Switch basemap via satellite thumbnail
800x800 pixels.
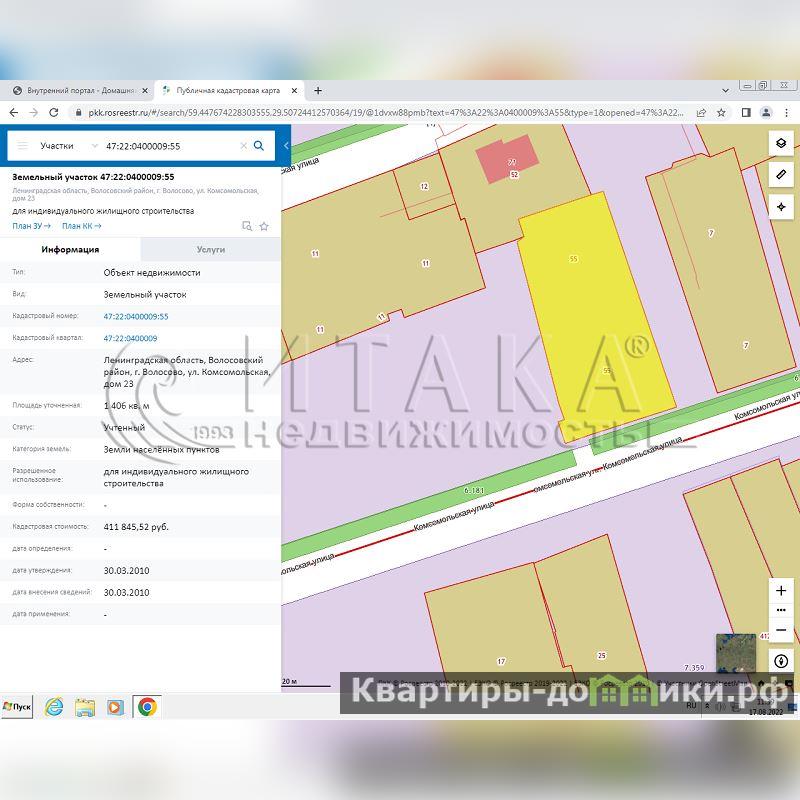tap(736, 653)
